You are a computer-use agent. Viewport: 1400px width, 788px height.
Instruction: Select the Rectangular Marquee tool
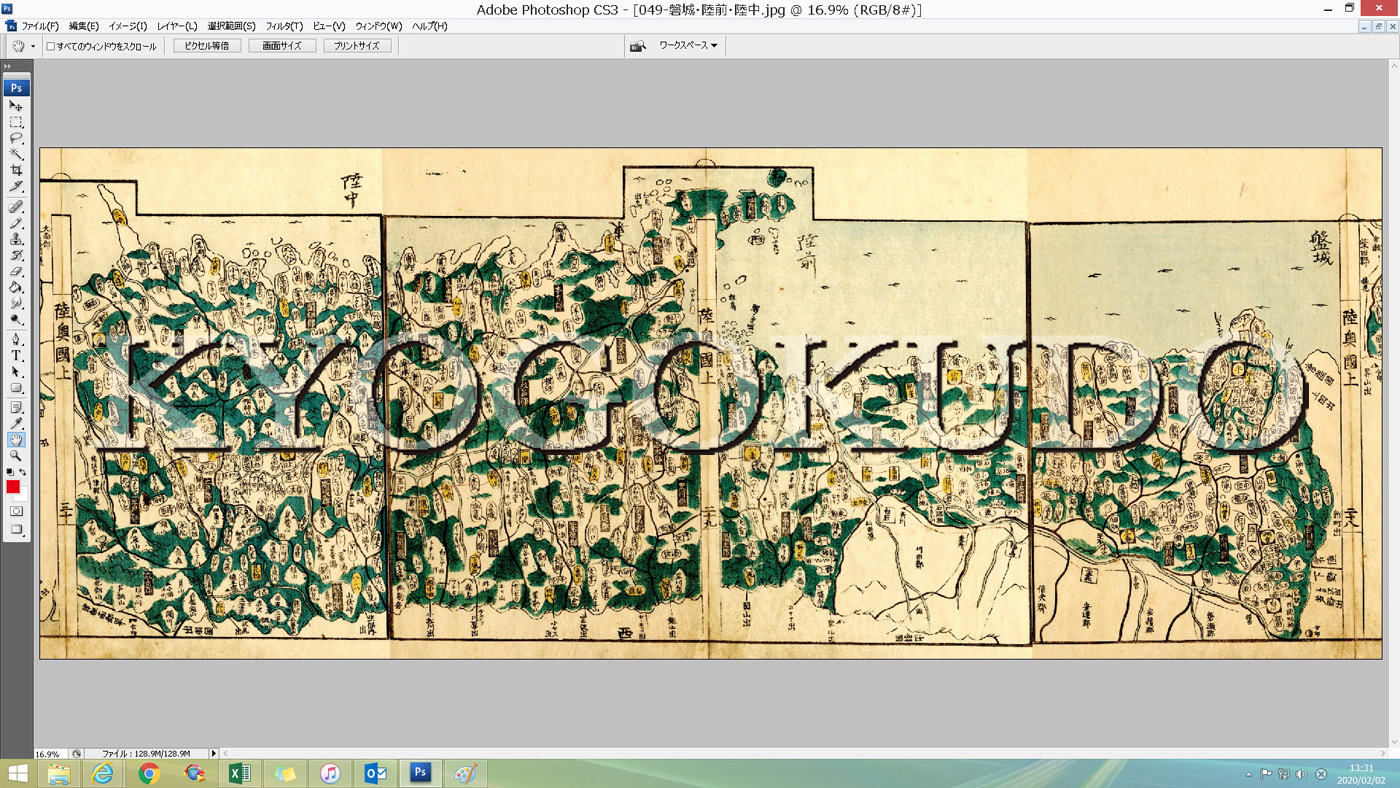(16, 122)
